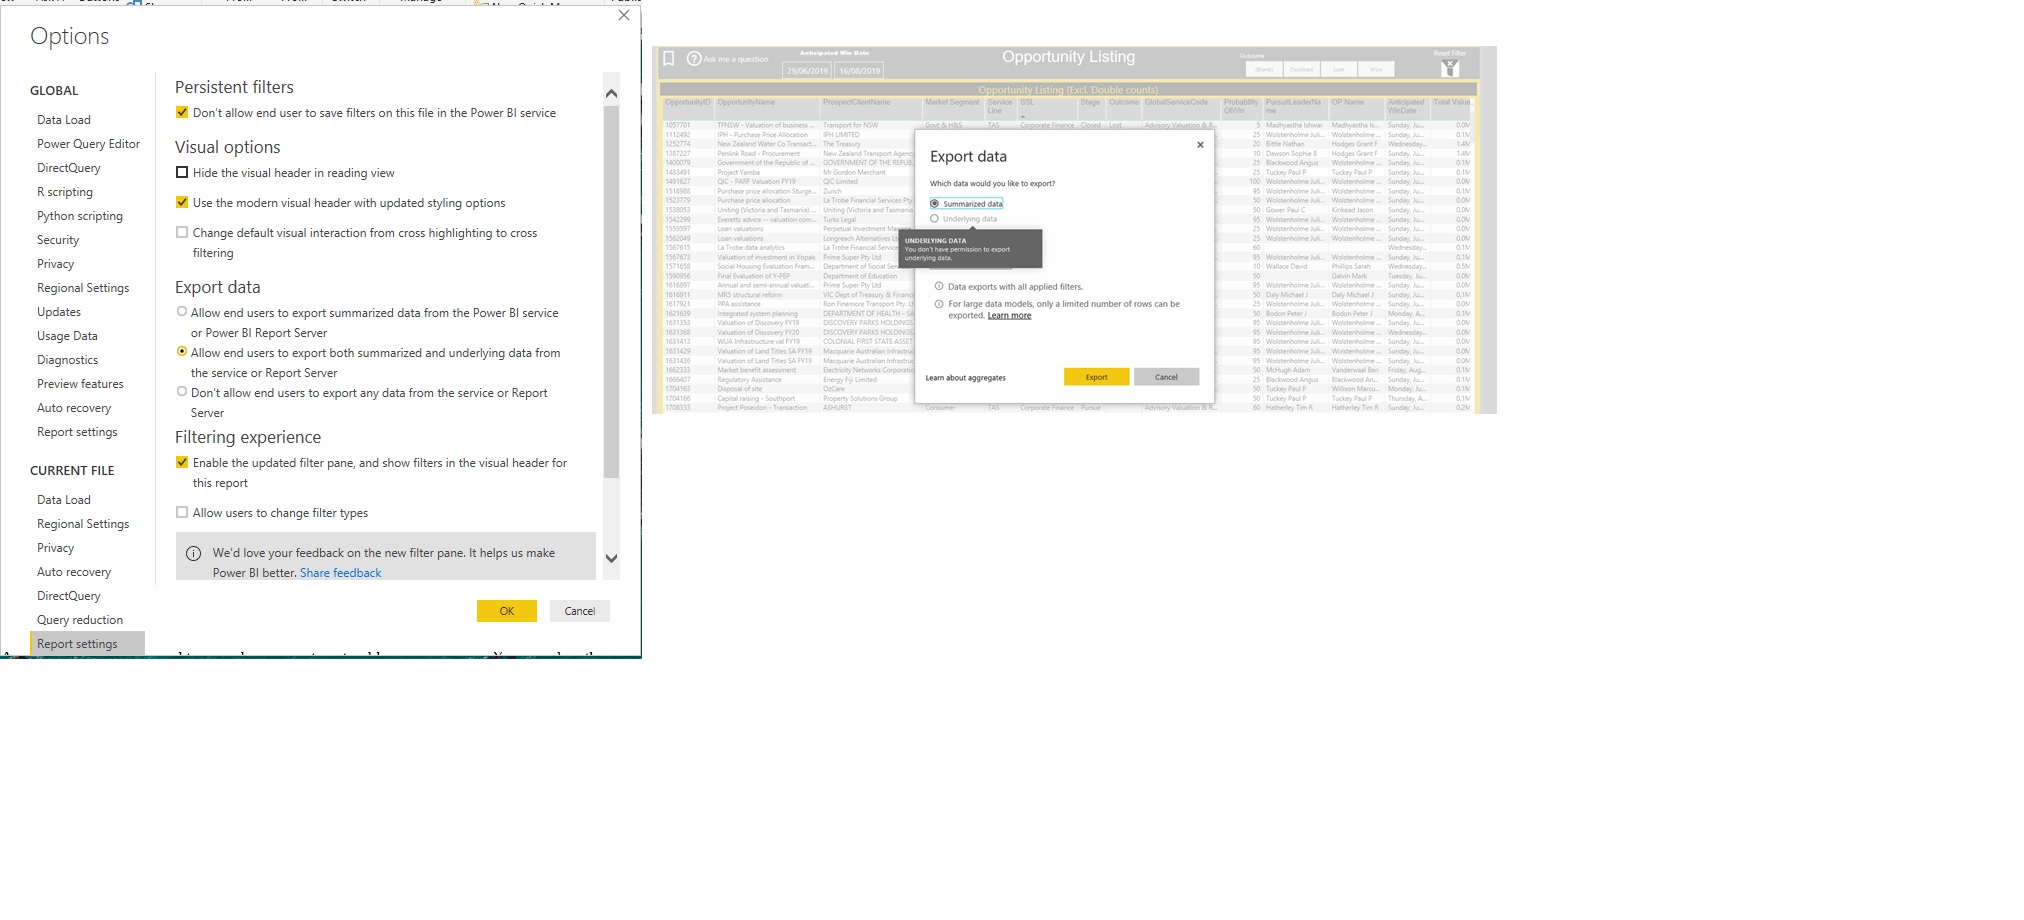
Task: Open the Share feedback link
Action: point(340,573)
